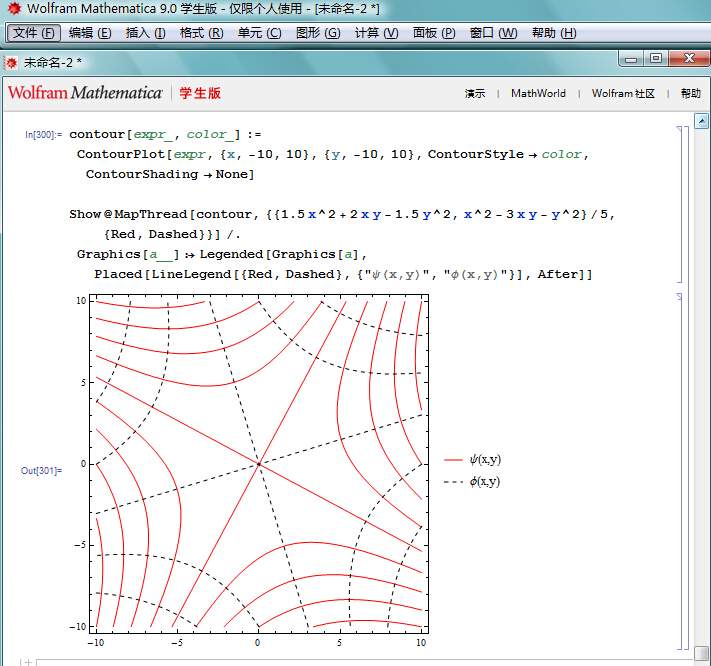Viewport: 711px width, 666px height.
Task: Click the notebook document icon beside 未命名-2
Action: pyautogui.click(x=12, y=61)
